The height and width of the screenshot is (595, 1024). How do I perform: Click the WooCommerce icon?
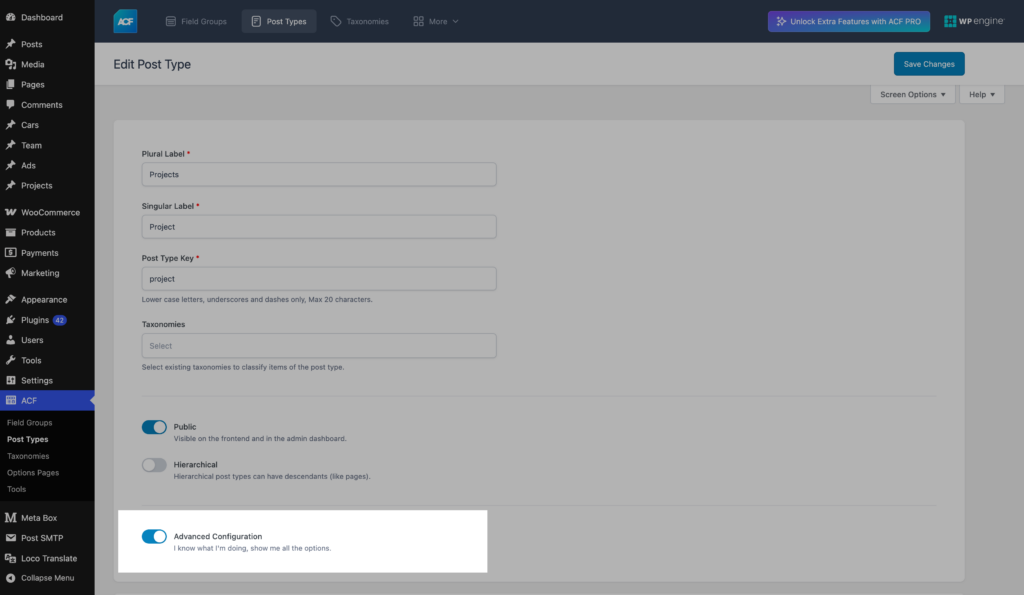[10, 212]
